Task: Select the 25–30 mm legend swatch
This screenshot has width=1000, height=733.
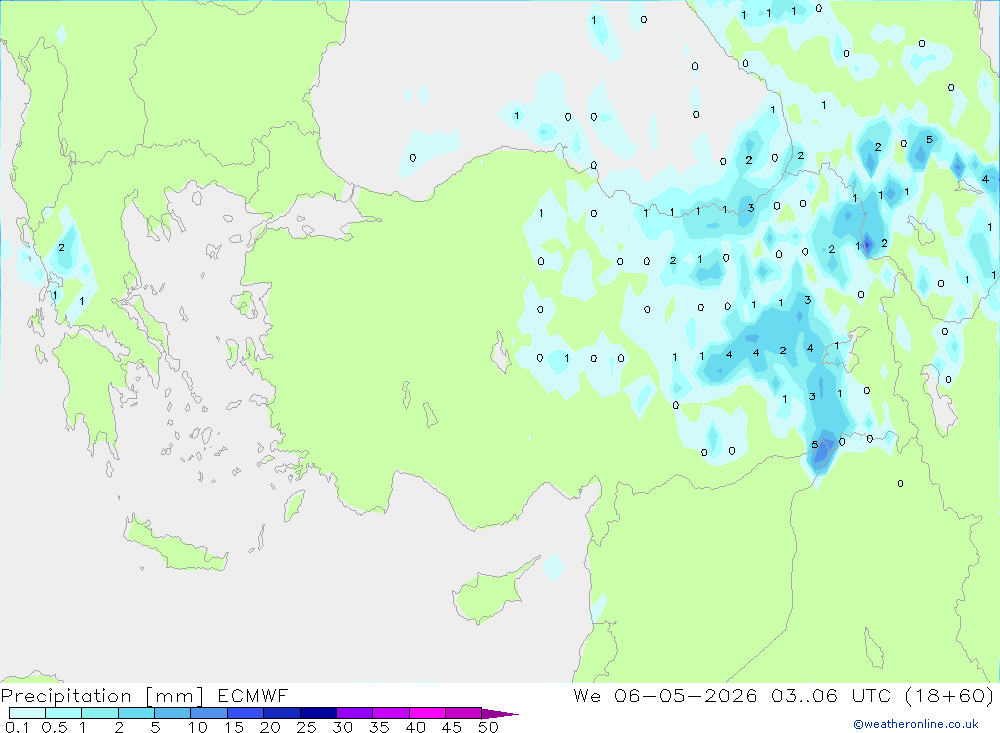Action: [x=318, y=713]
